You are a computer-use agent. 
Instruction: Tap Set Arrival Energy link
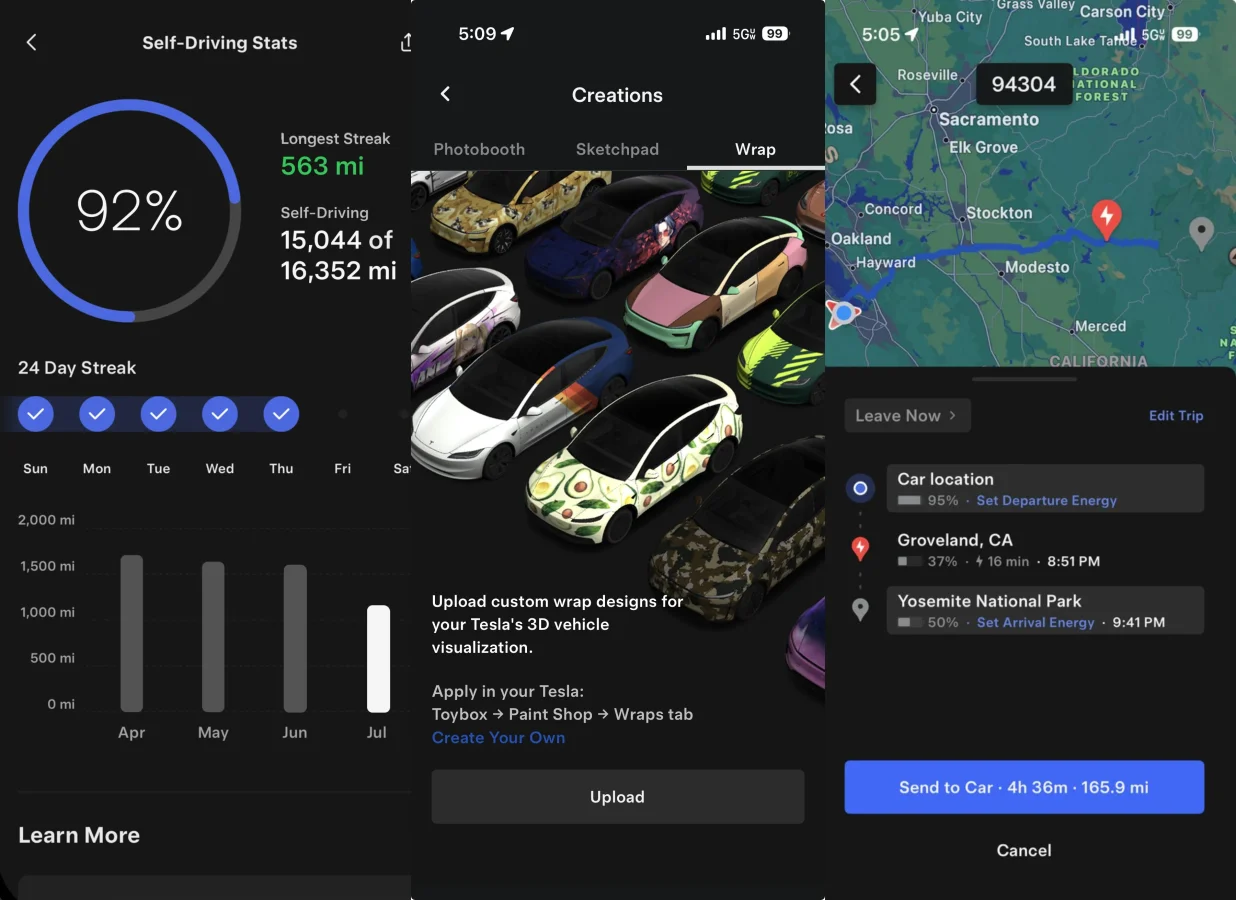(x=1035, y=623)
